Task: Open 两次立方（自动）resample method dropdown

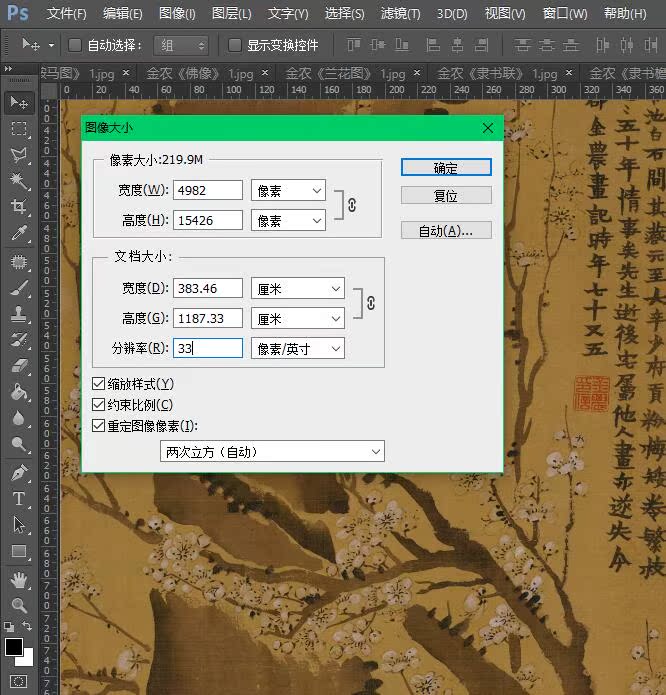Action: 272,452
